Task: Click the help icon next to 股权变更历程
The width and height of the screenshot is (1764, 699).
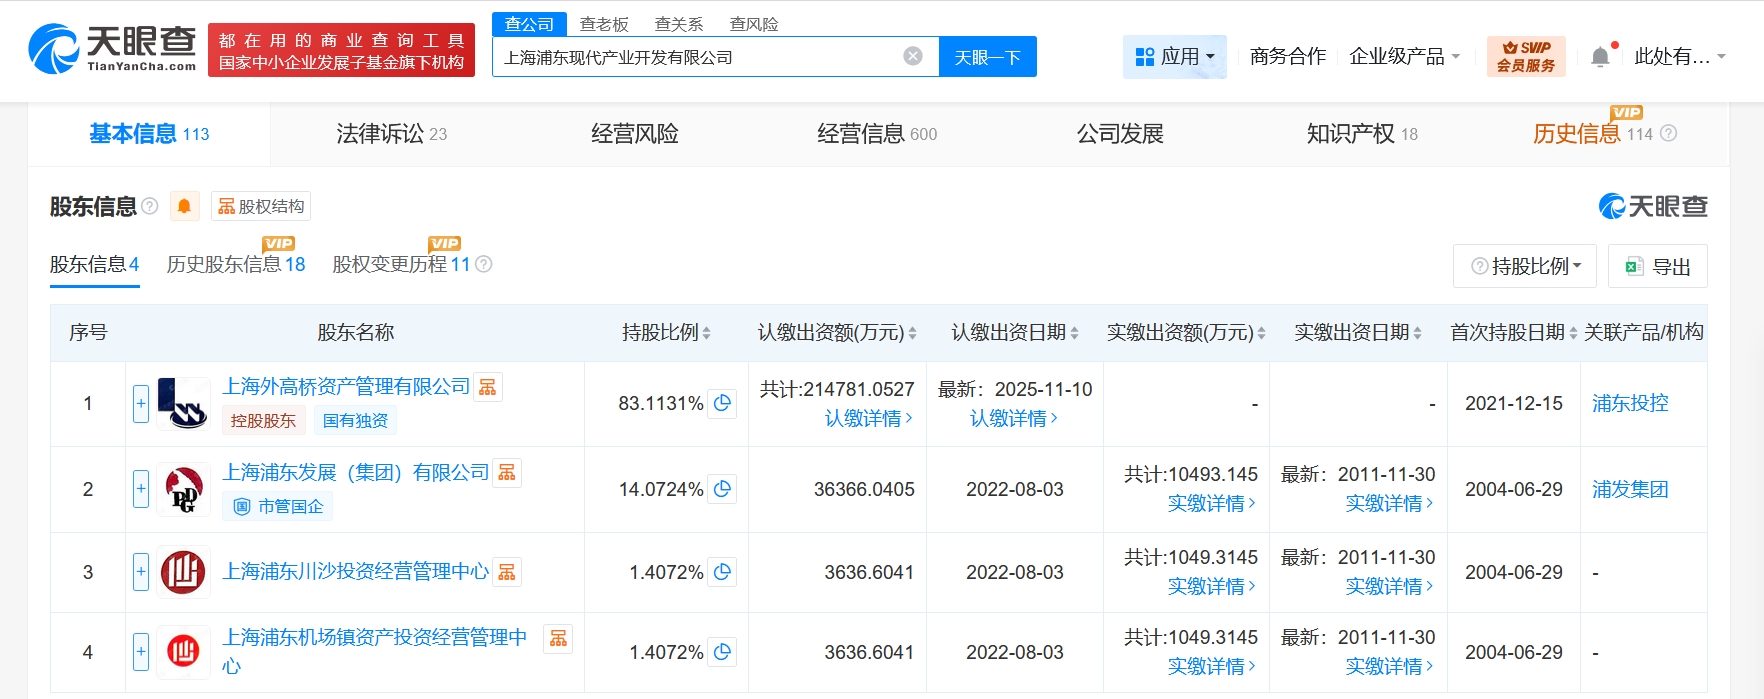Action: pos(484,264)
